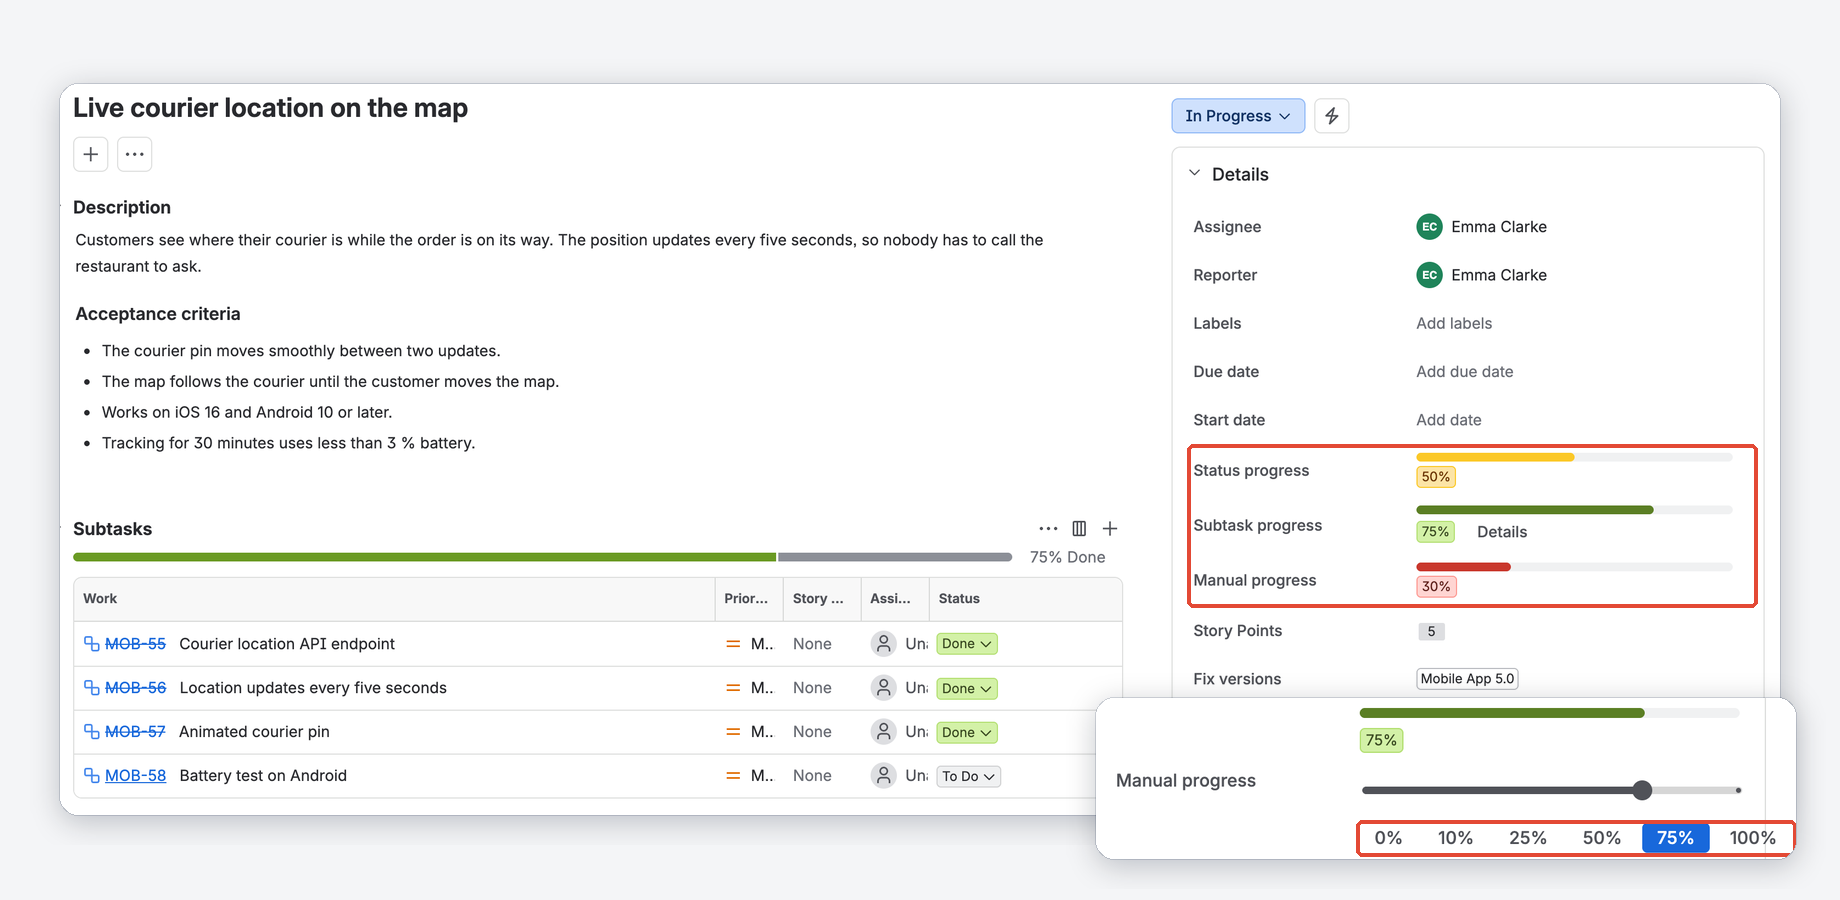Open the more actions ellipsis under the title

pyautogui.click(x=135, y=154)
